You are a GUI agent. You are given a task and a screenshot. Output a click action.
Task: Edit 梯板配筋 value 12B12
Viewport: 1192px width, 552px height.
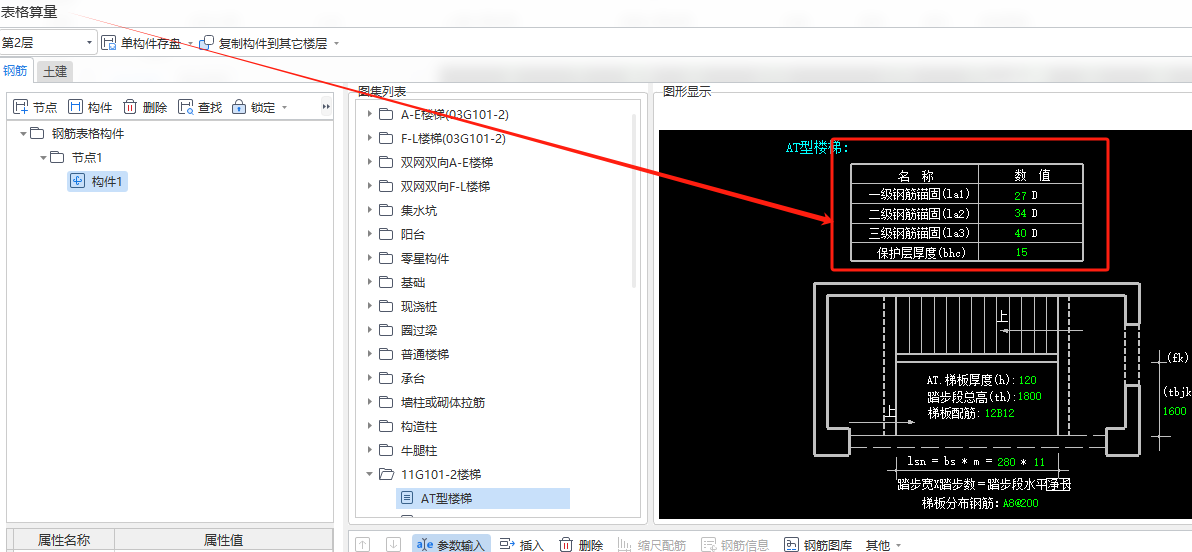pos(999,414)
